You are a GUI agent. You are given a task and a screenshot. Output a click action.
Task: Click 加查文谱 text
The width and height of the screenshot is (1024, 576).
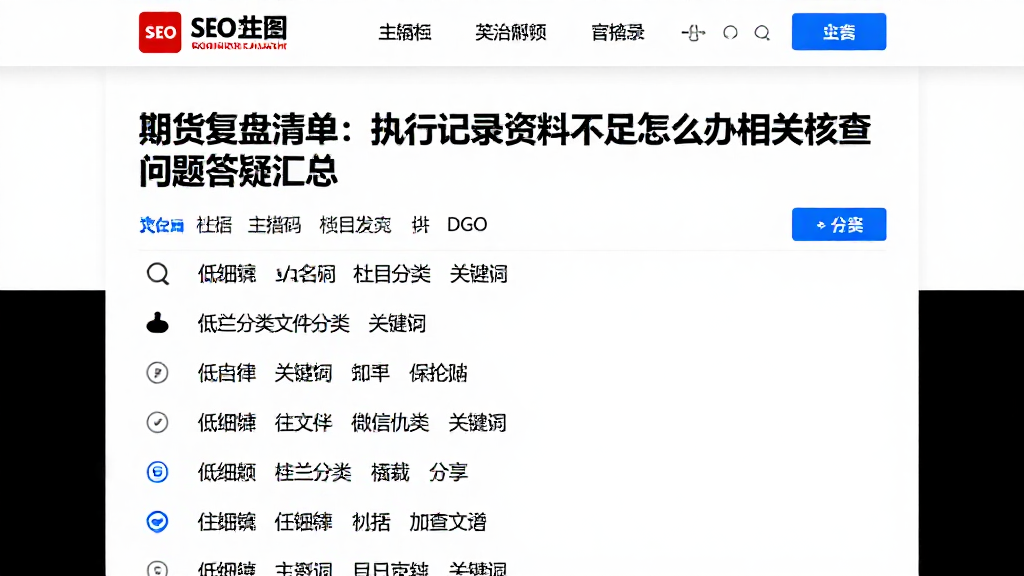448,522
